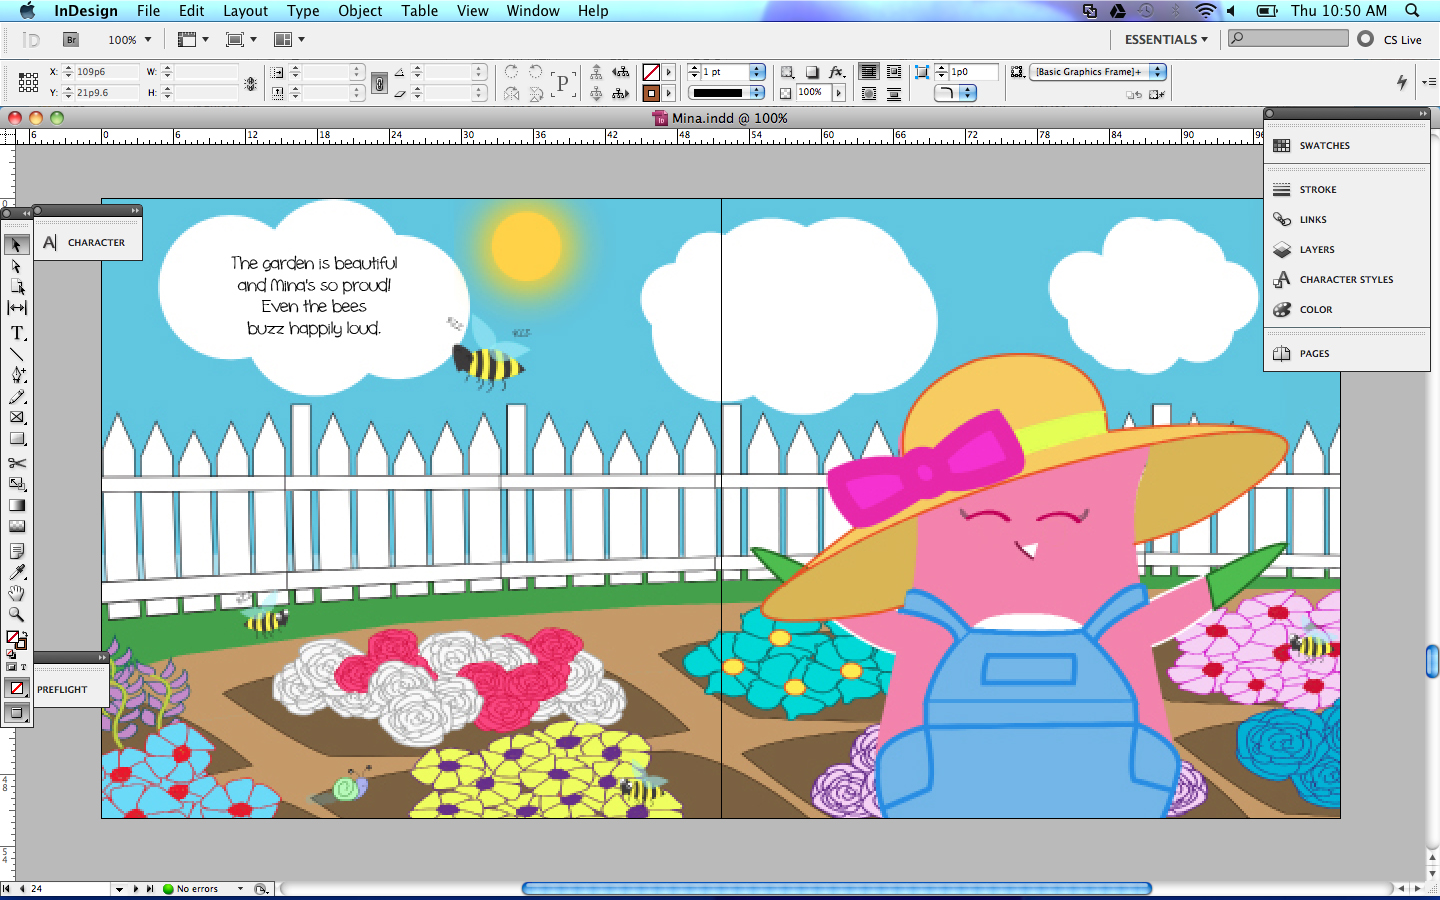Select the Scissors tool

(x=17, y=463)
